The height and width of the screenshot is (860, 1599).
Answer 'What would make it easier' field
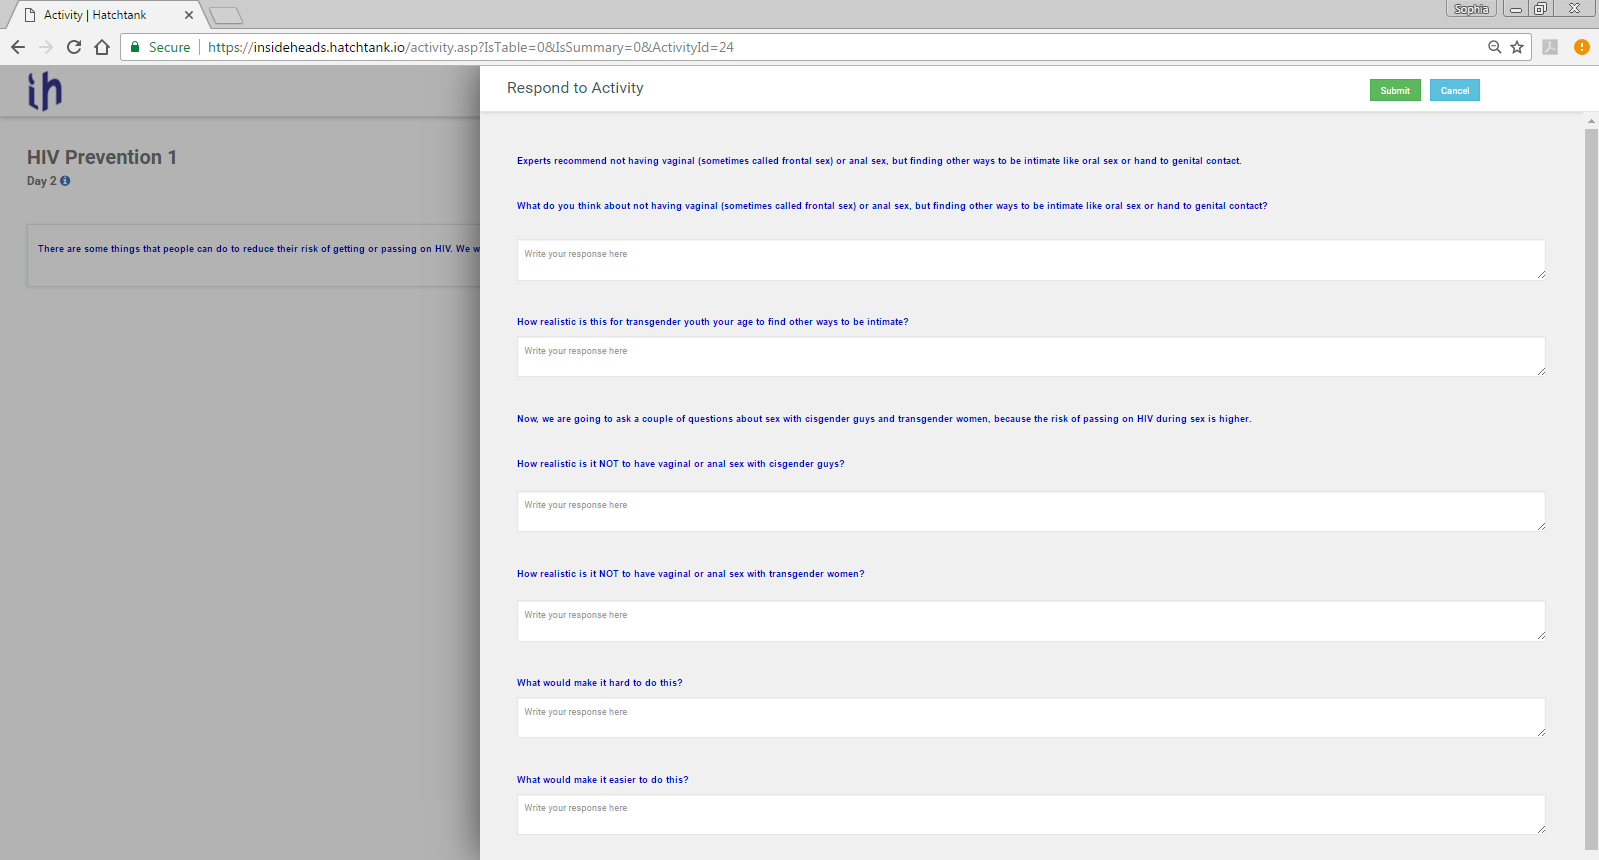pyautogui.click(x=1031, y=815)
